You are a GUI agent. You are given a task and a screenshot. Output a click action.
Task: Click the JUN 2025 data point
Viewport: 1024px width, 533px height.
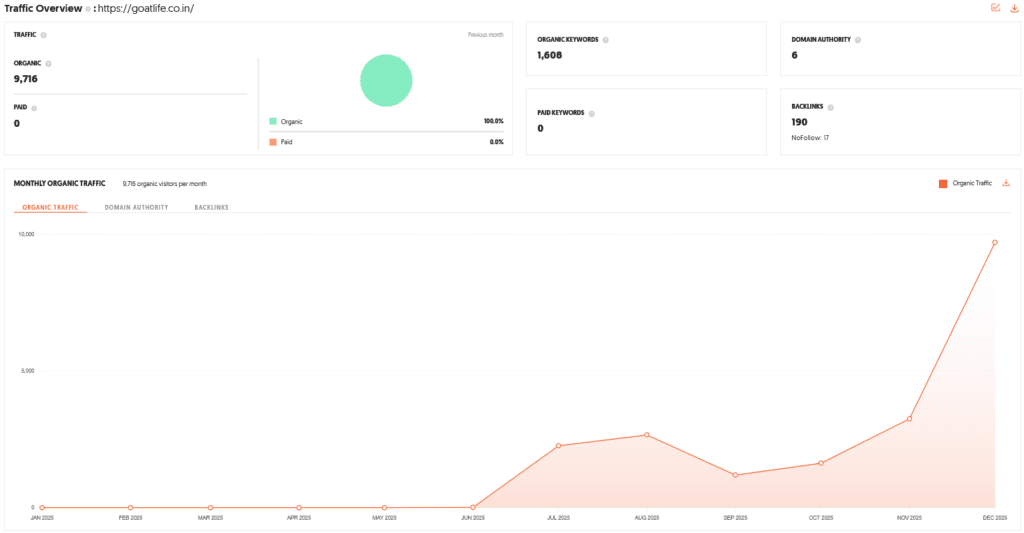473,507
